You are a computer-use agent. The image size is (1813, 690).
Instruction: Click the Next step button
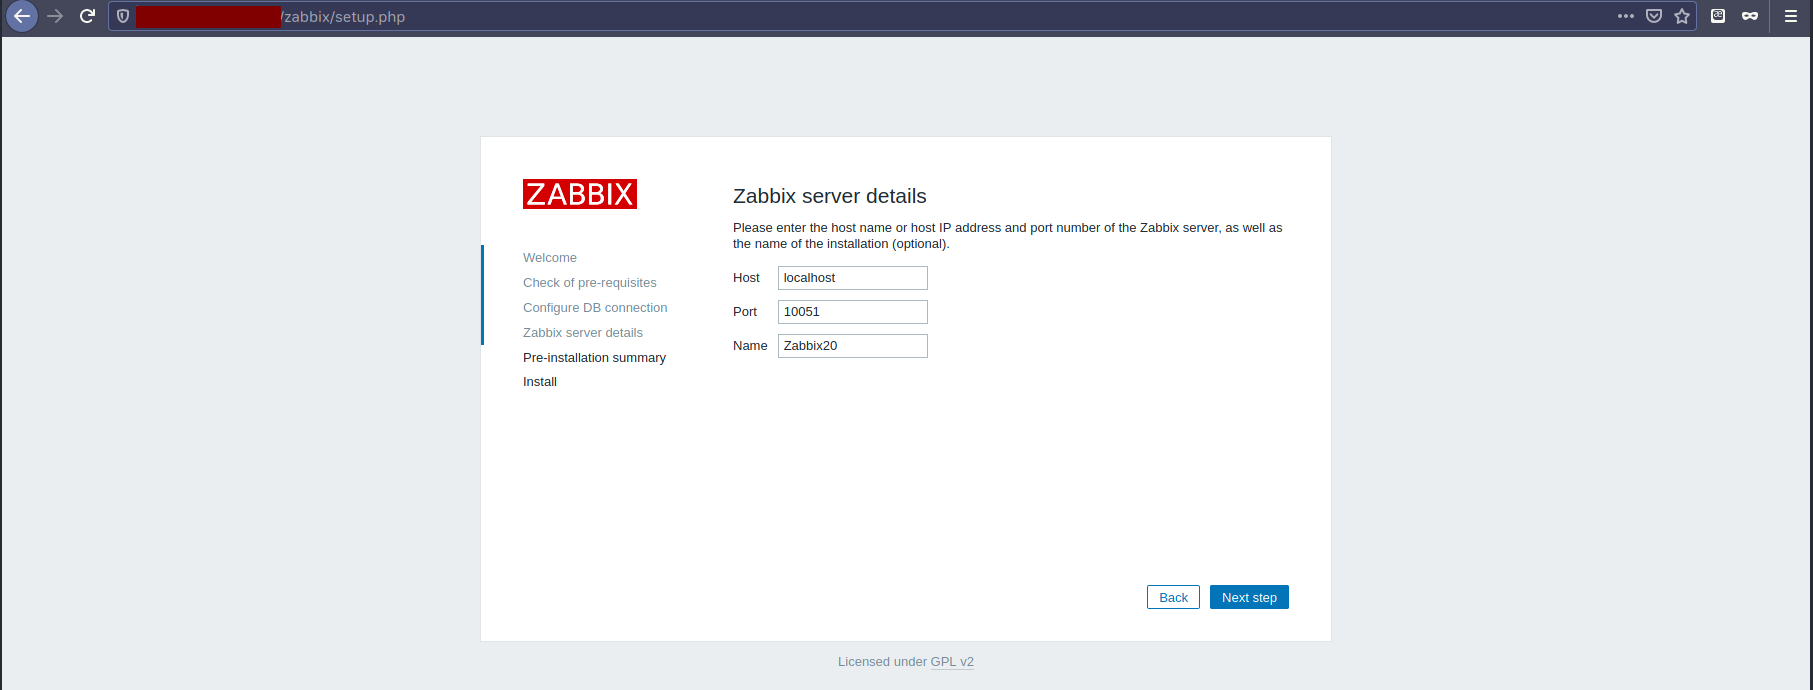1249,597
